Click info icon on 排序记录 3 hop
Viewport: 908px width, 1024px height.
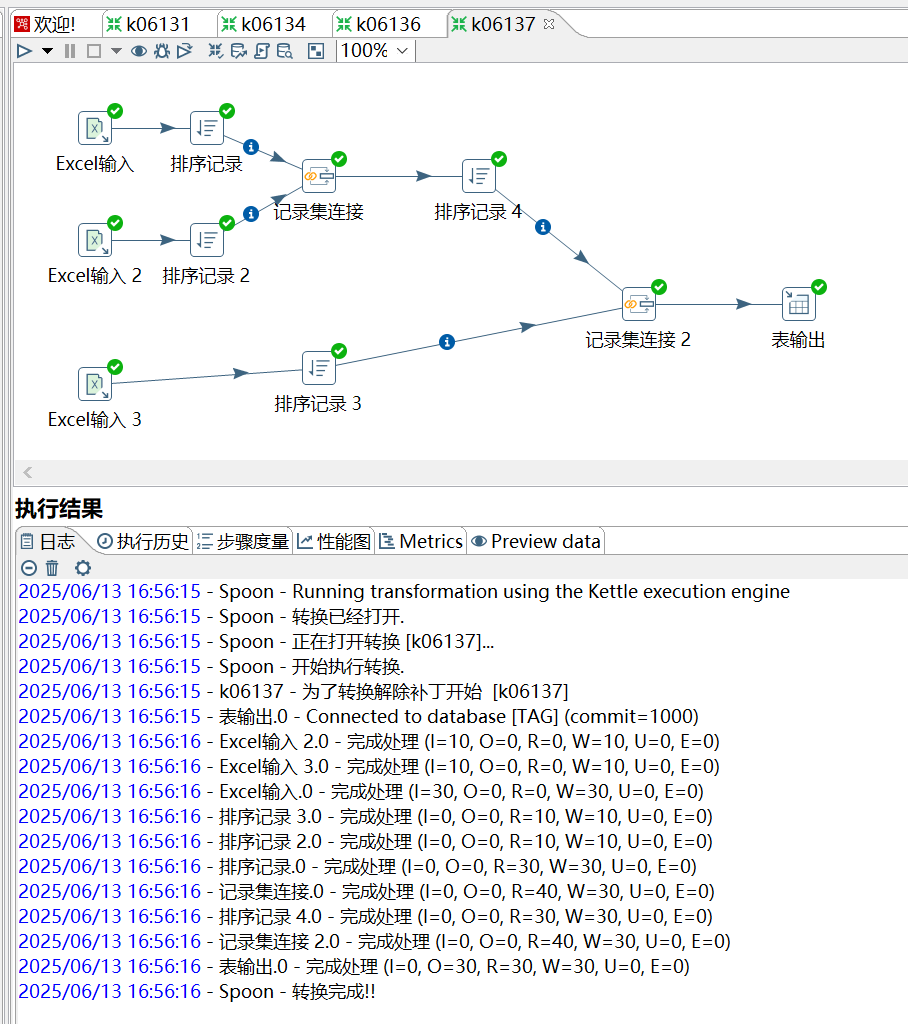(x=447, y=342)
